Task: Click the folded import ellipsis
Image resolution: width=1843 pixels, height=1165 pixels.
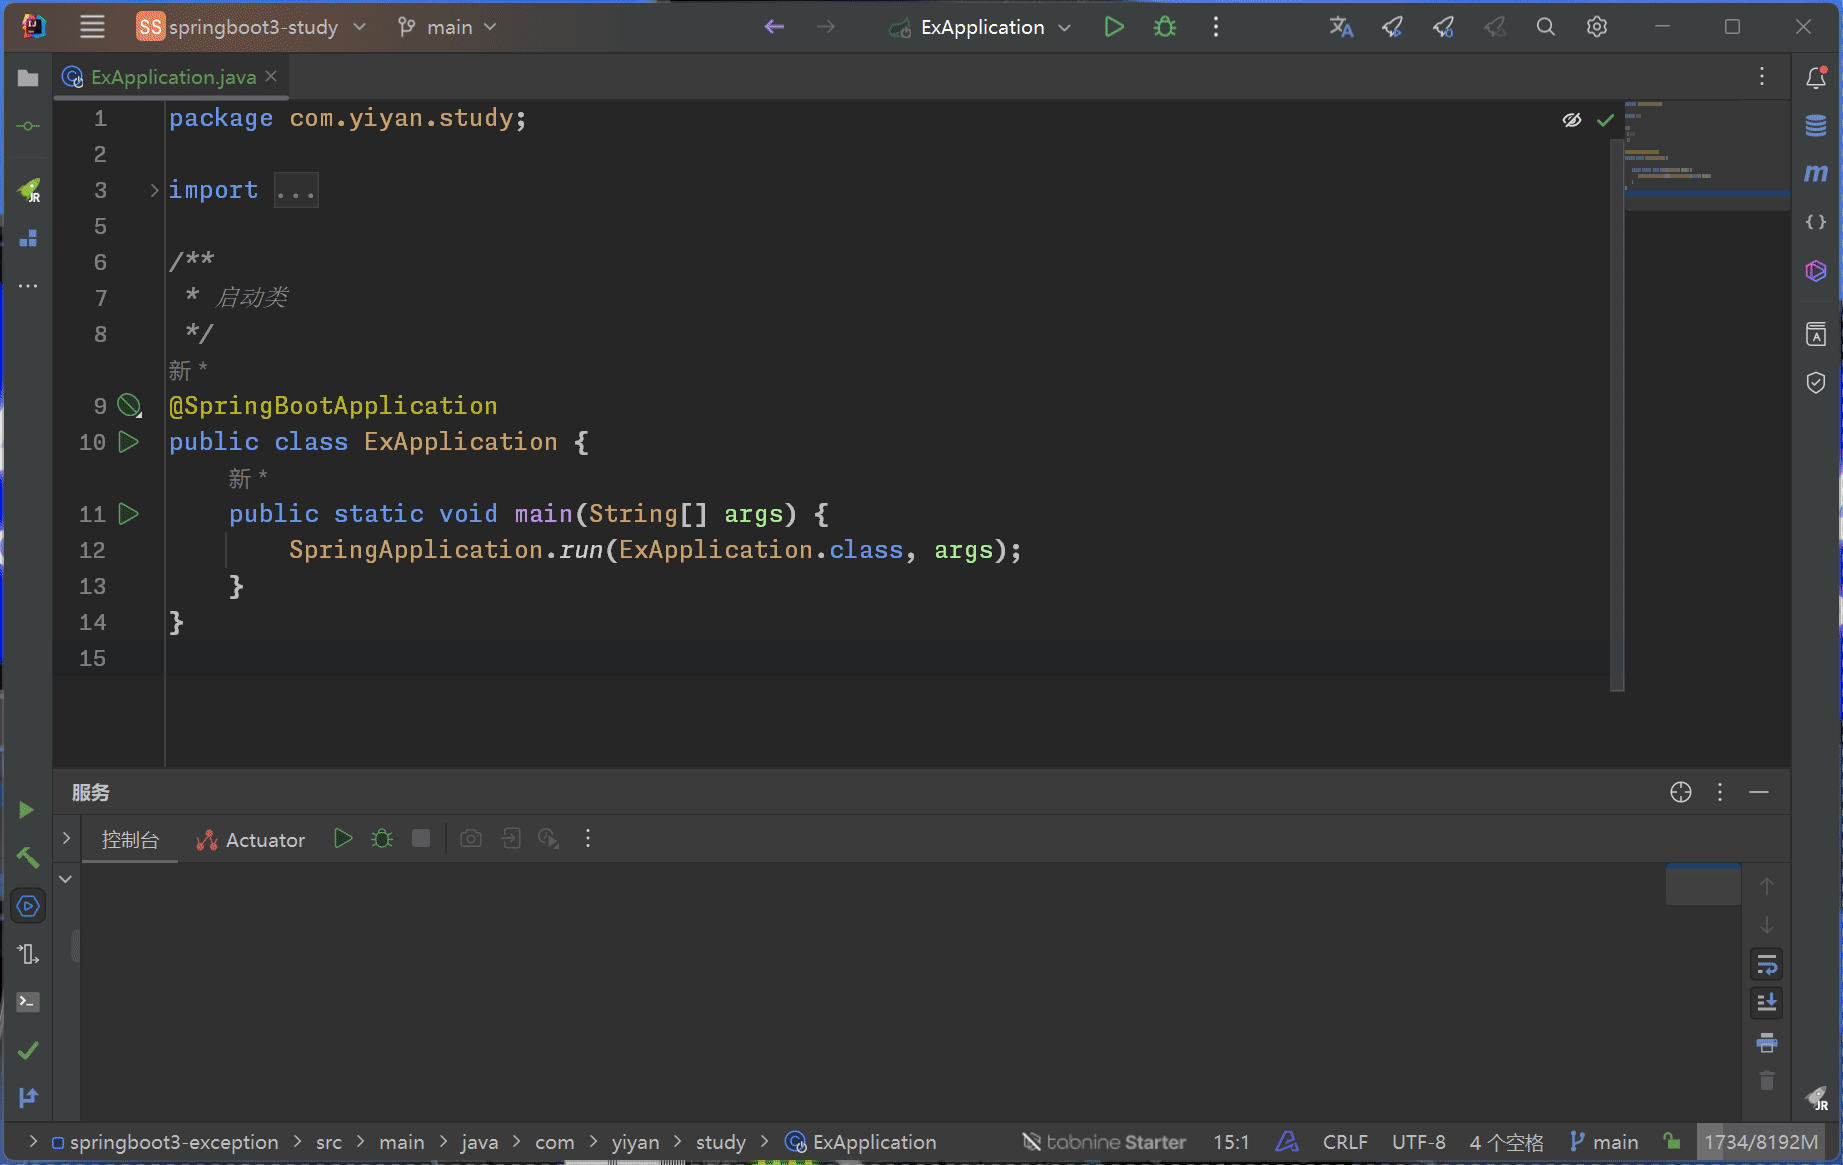Action: (x=296, y=190)
